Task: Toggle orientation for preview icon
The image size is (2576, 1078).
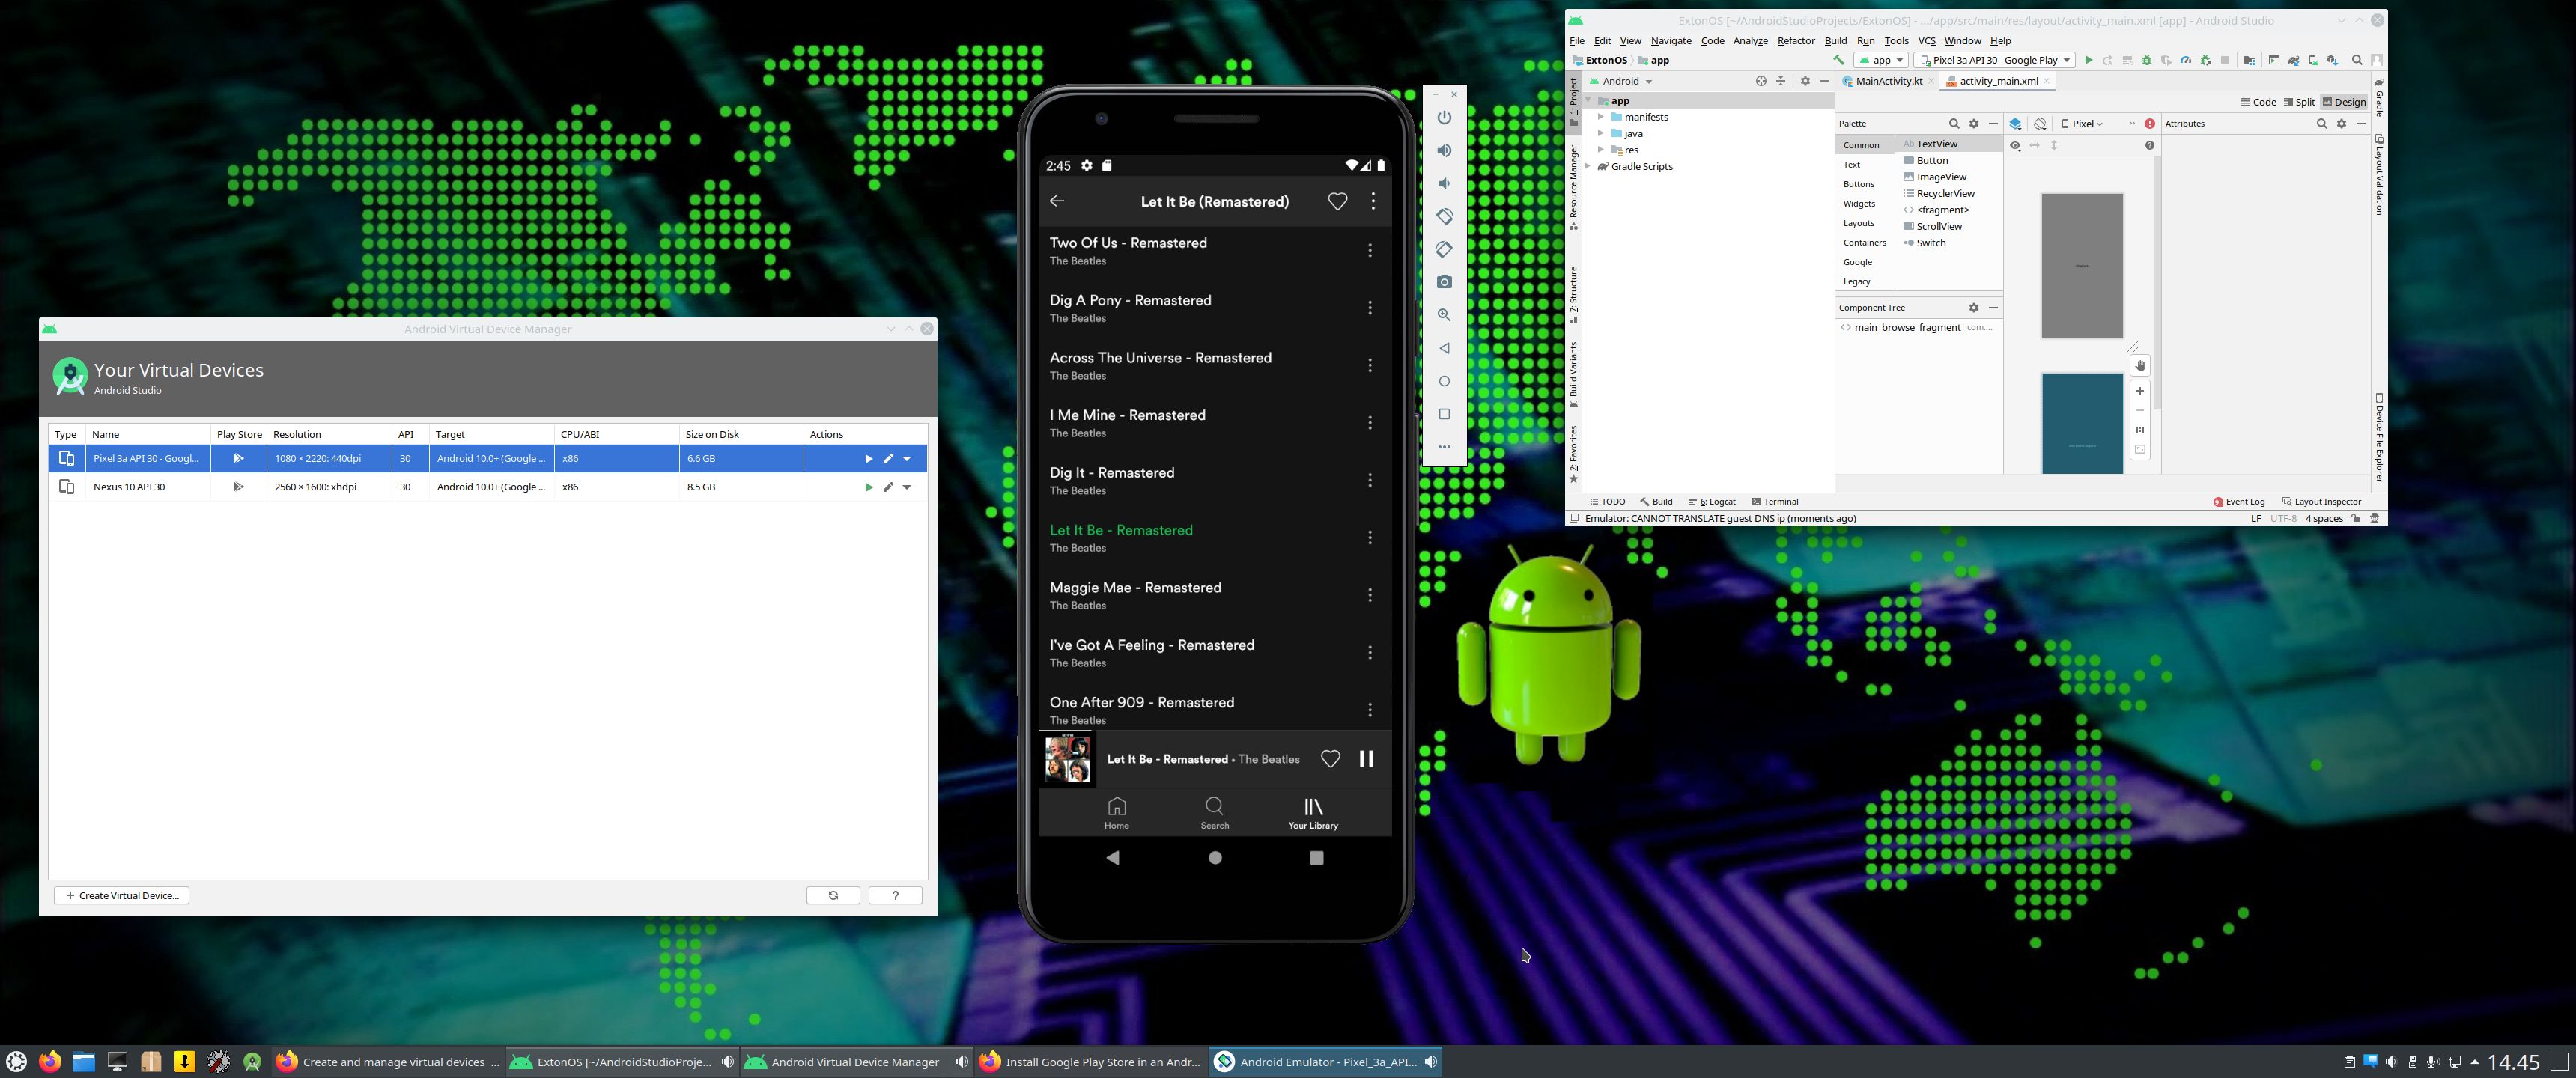Action: click(x=2040, y=124)
